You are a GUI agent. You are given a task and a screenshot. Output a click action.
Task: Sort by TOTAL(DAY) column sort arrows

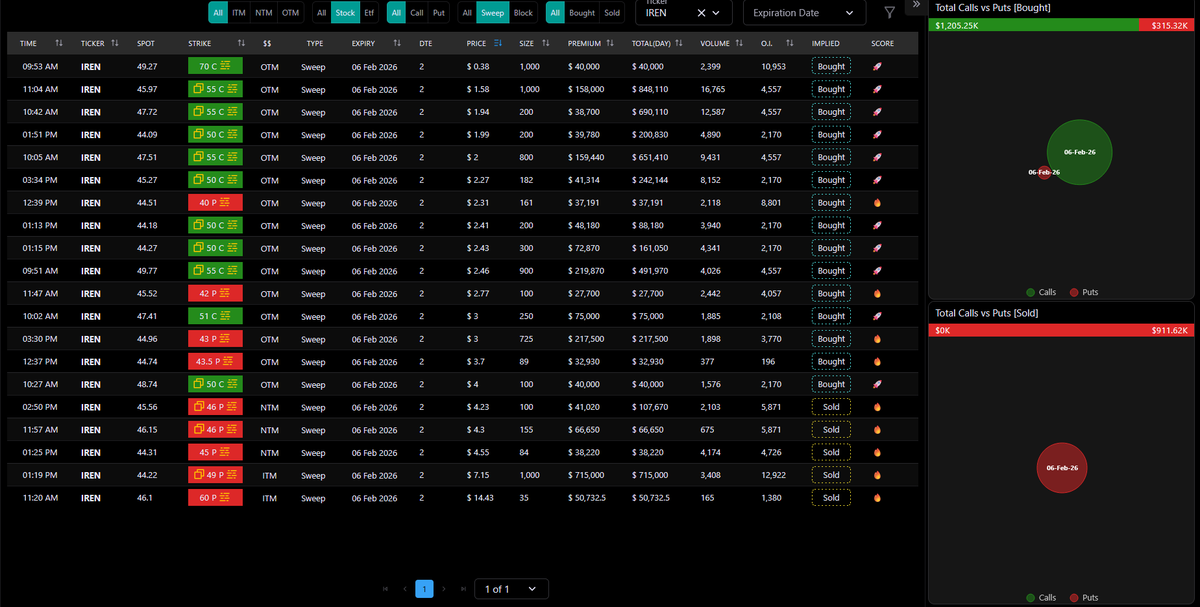coord(679,43)
